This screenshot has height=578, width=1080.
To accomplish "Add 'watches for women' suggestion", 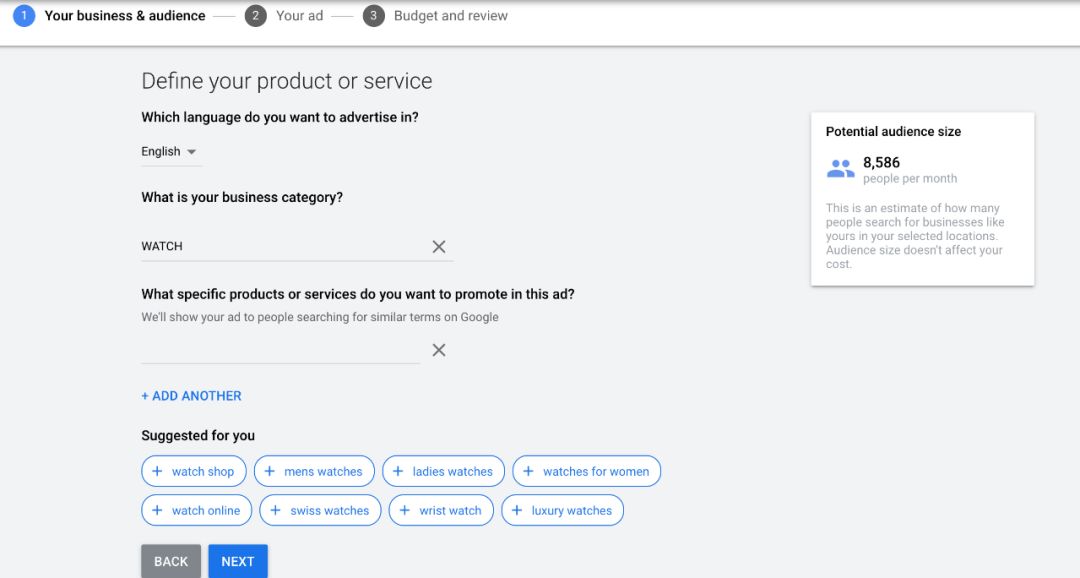I will (587, 471).
